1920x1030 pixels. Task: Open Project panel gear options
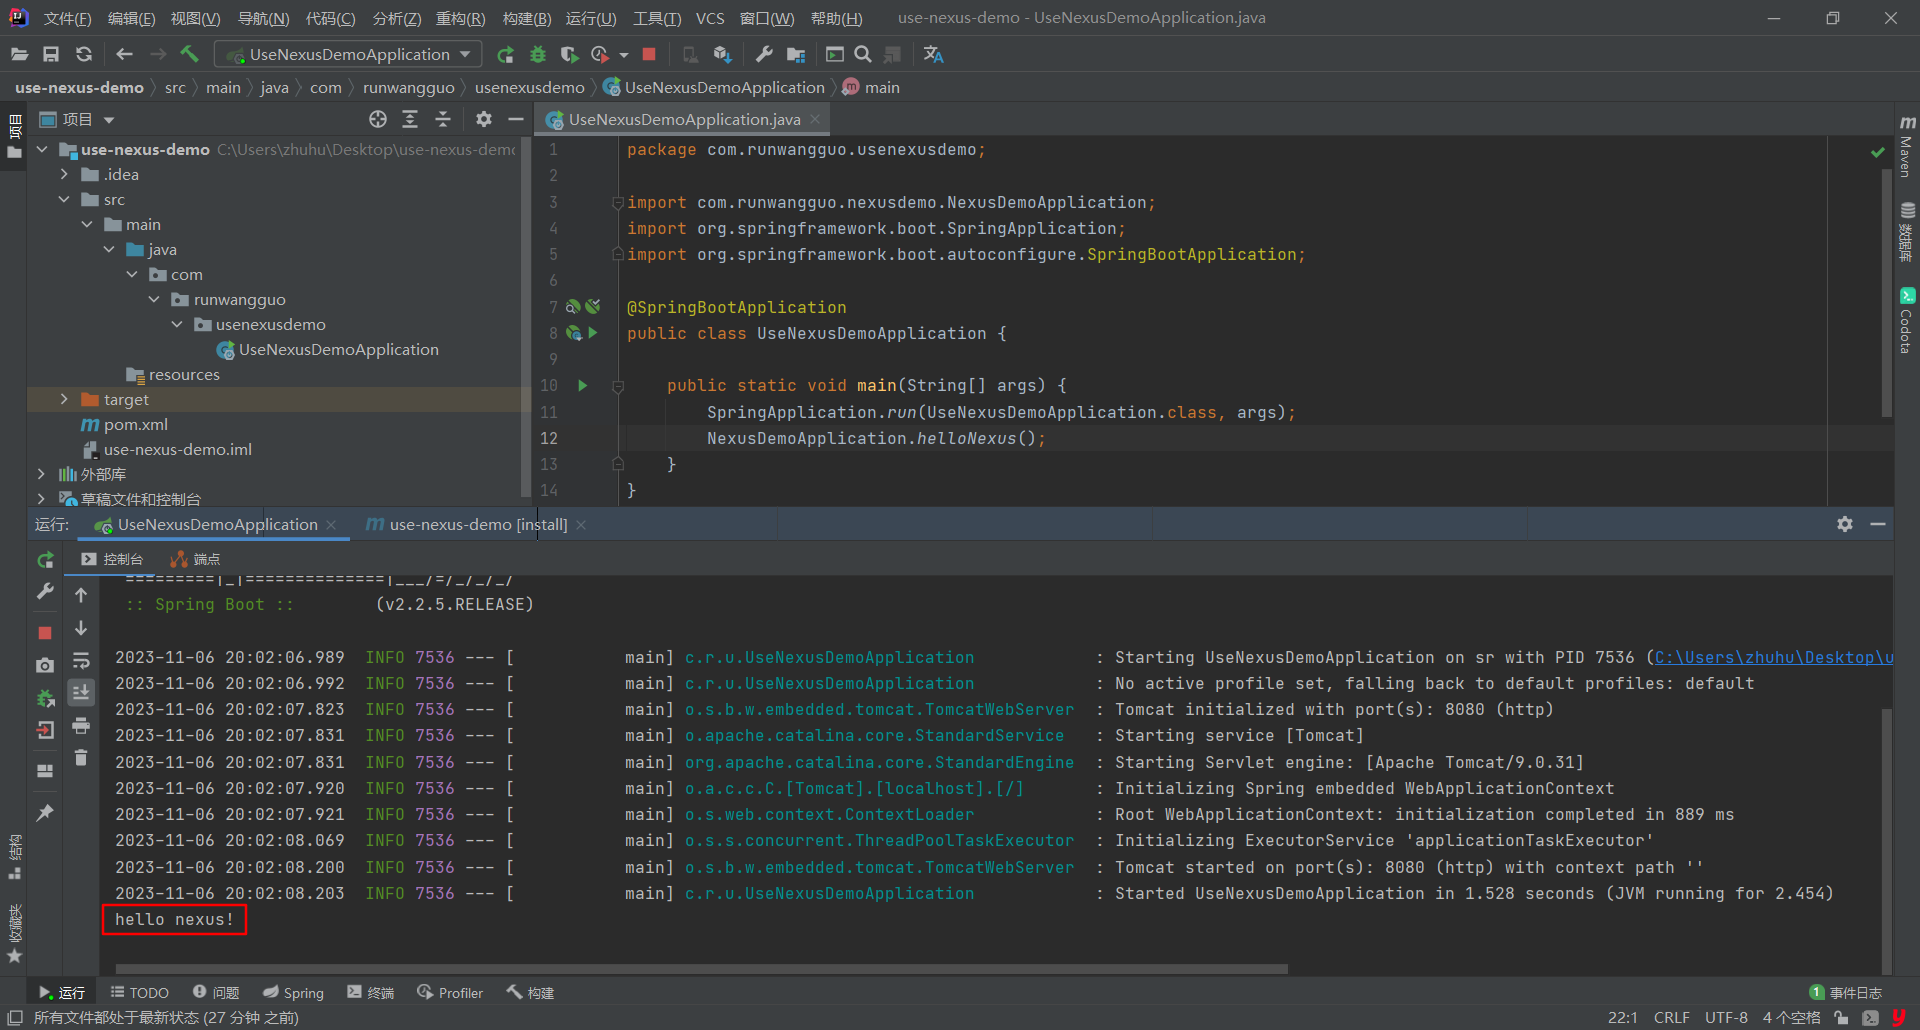(484, 119)
